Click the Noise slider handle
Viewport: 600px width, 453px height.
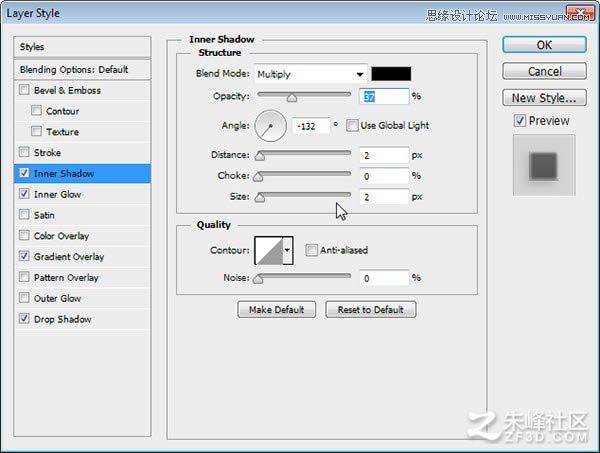258,279
